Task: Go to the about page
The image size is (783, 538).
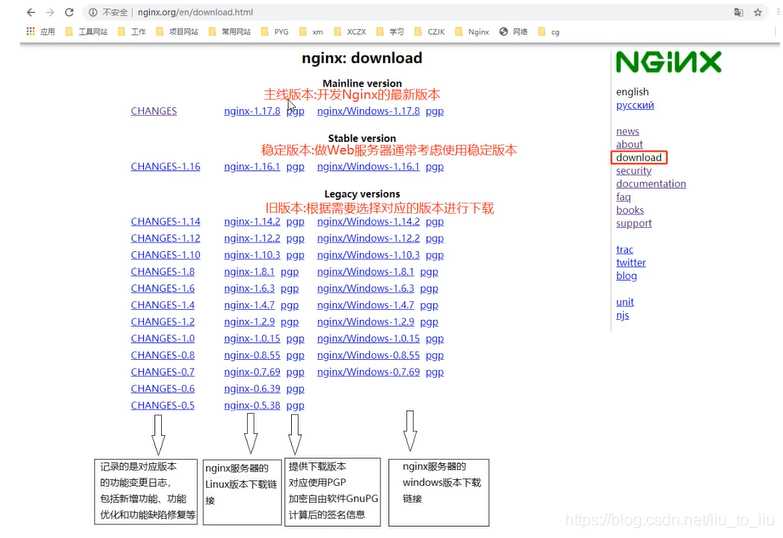Action: (629, 144)
